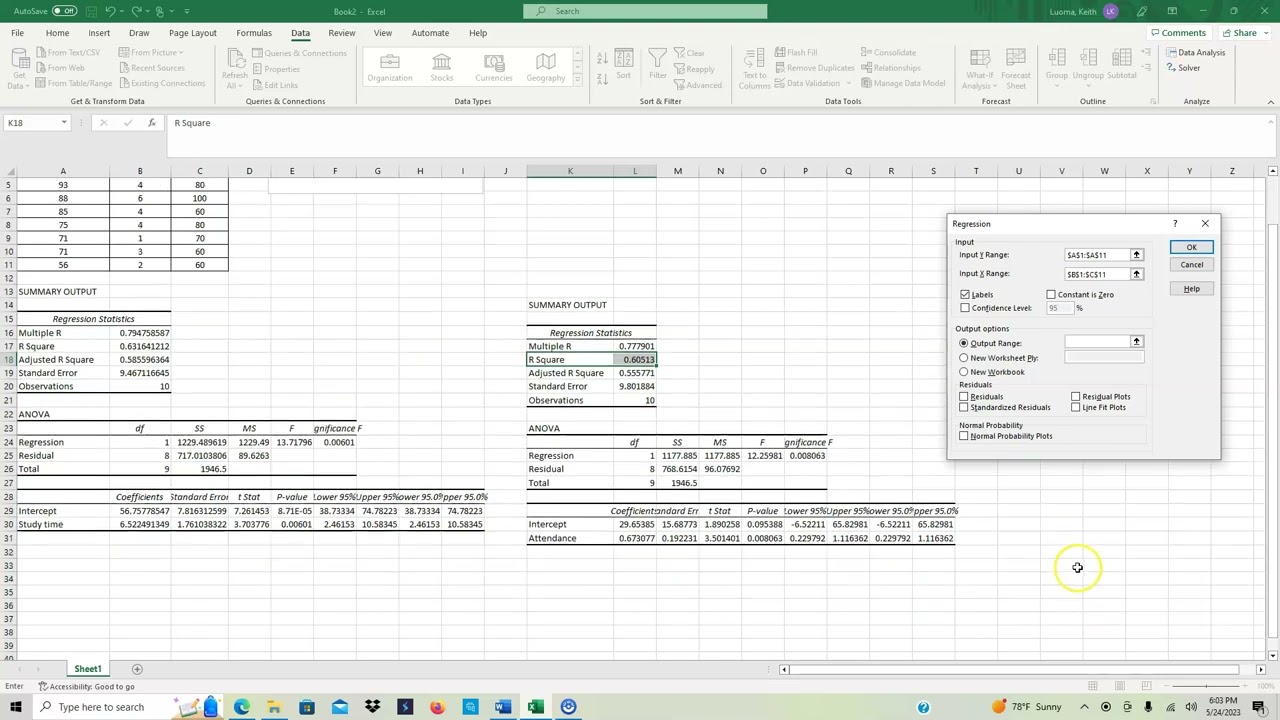
Task: Click the Filter funnel icon
Action: (x=657, y=66)
